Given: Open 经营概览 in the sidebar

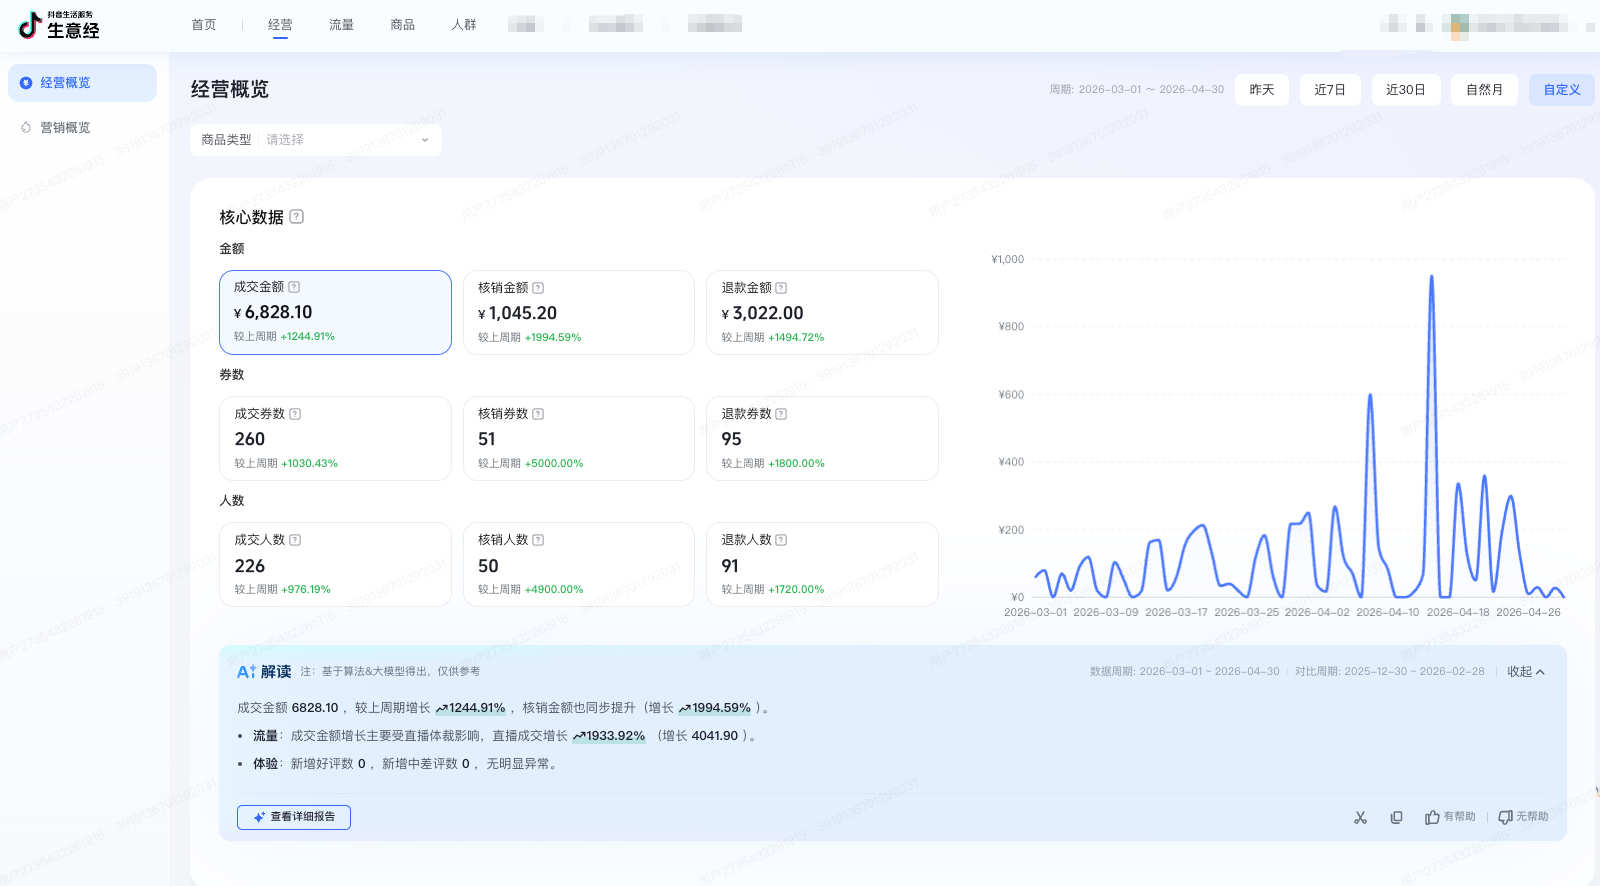Looking at the screenshot, I should coord(82,83).
